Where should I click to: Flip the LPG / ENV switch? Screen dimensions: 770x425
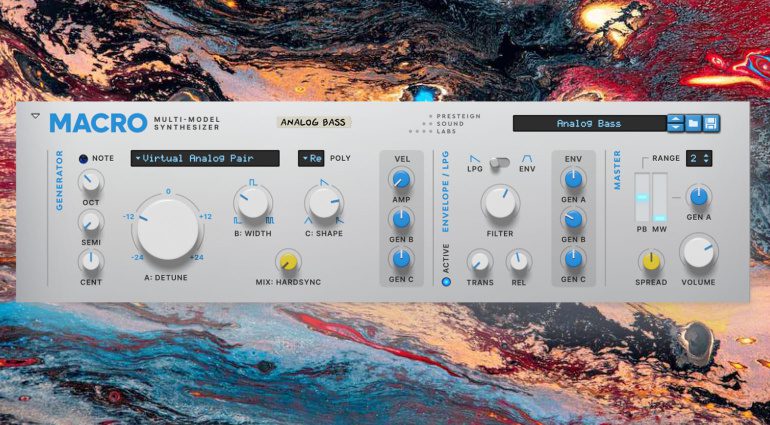point(499,161)
